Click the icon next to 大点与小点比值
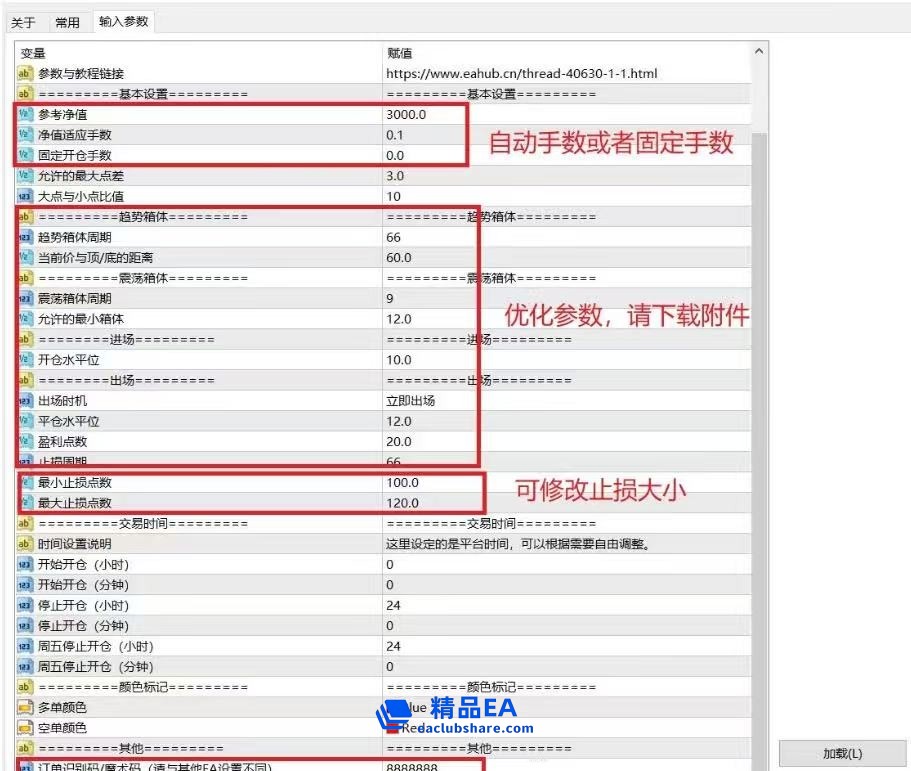Screen dimensions: 911x771 coord(25,196)
